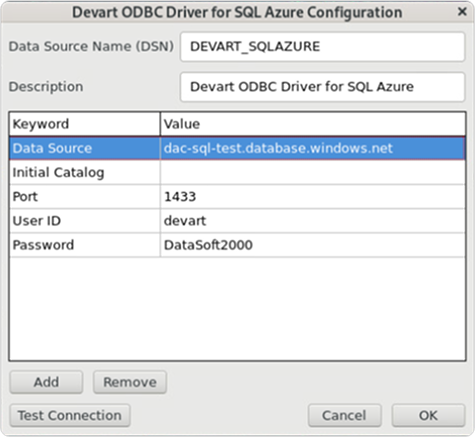
Task: Select the dac-sql-test.database.windows.net value cell
Action: click(x=313, y=148)
